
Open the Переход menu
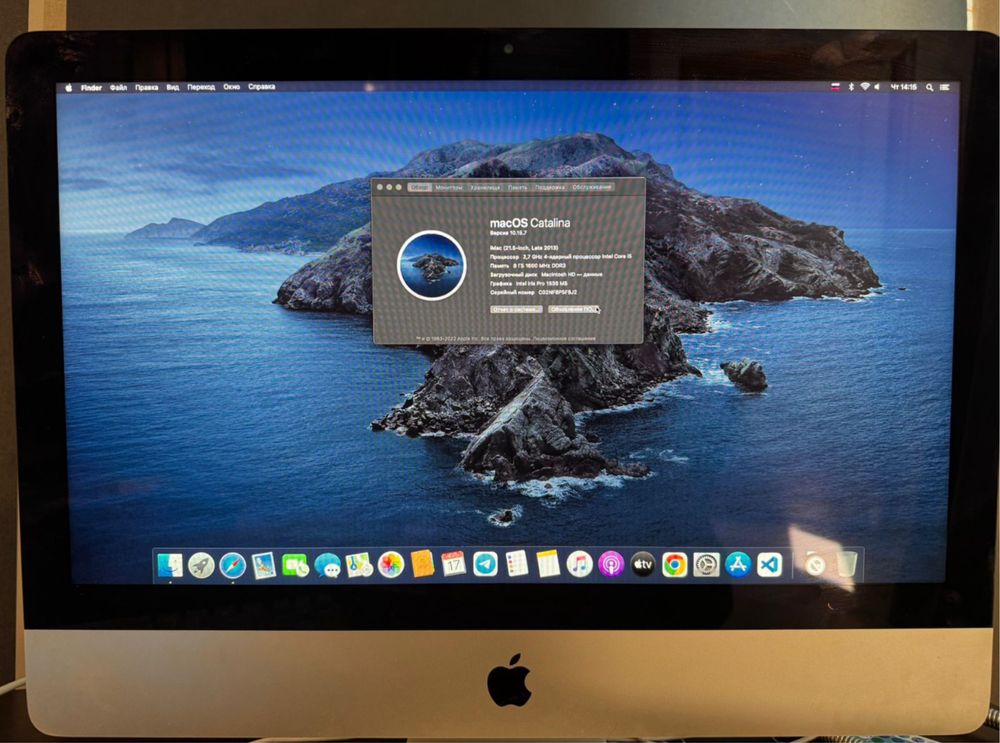201,87
